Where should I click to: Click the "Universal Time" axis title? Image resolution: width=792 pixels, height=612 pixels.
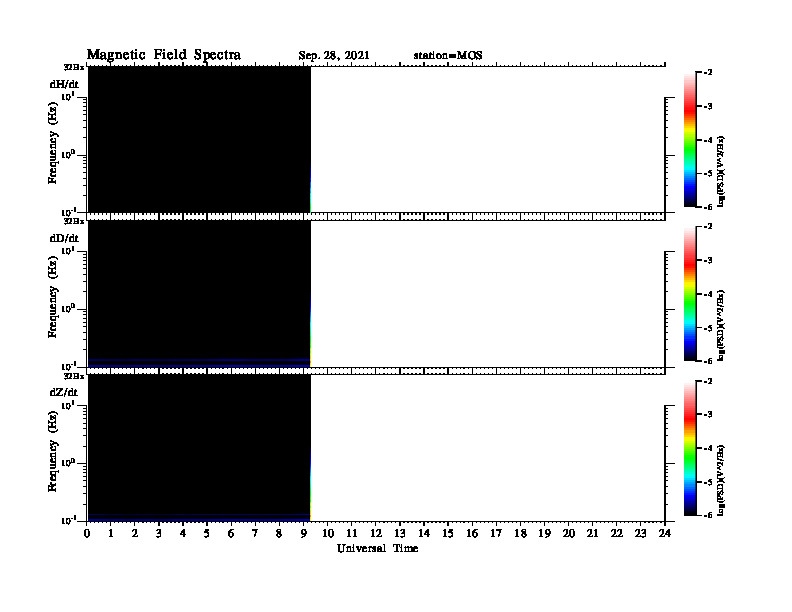377,548
